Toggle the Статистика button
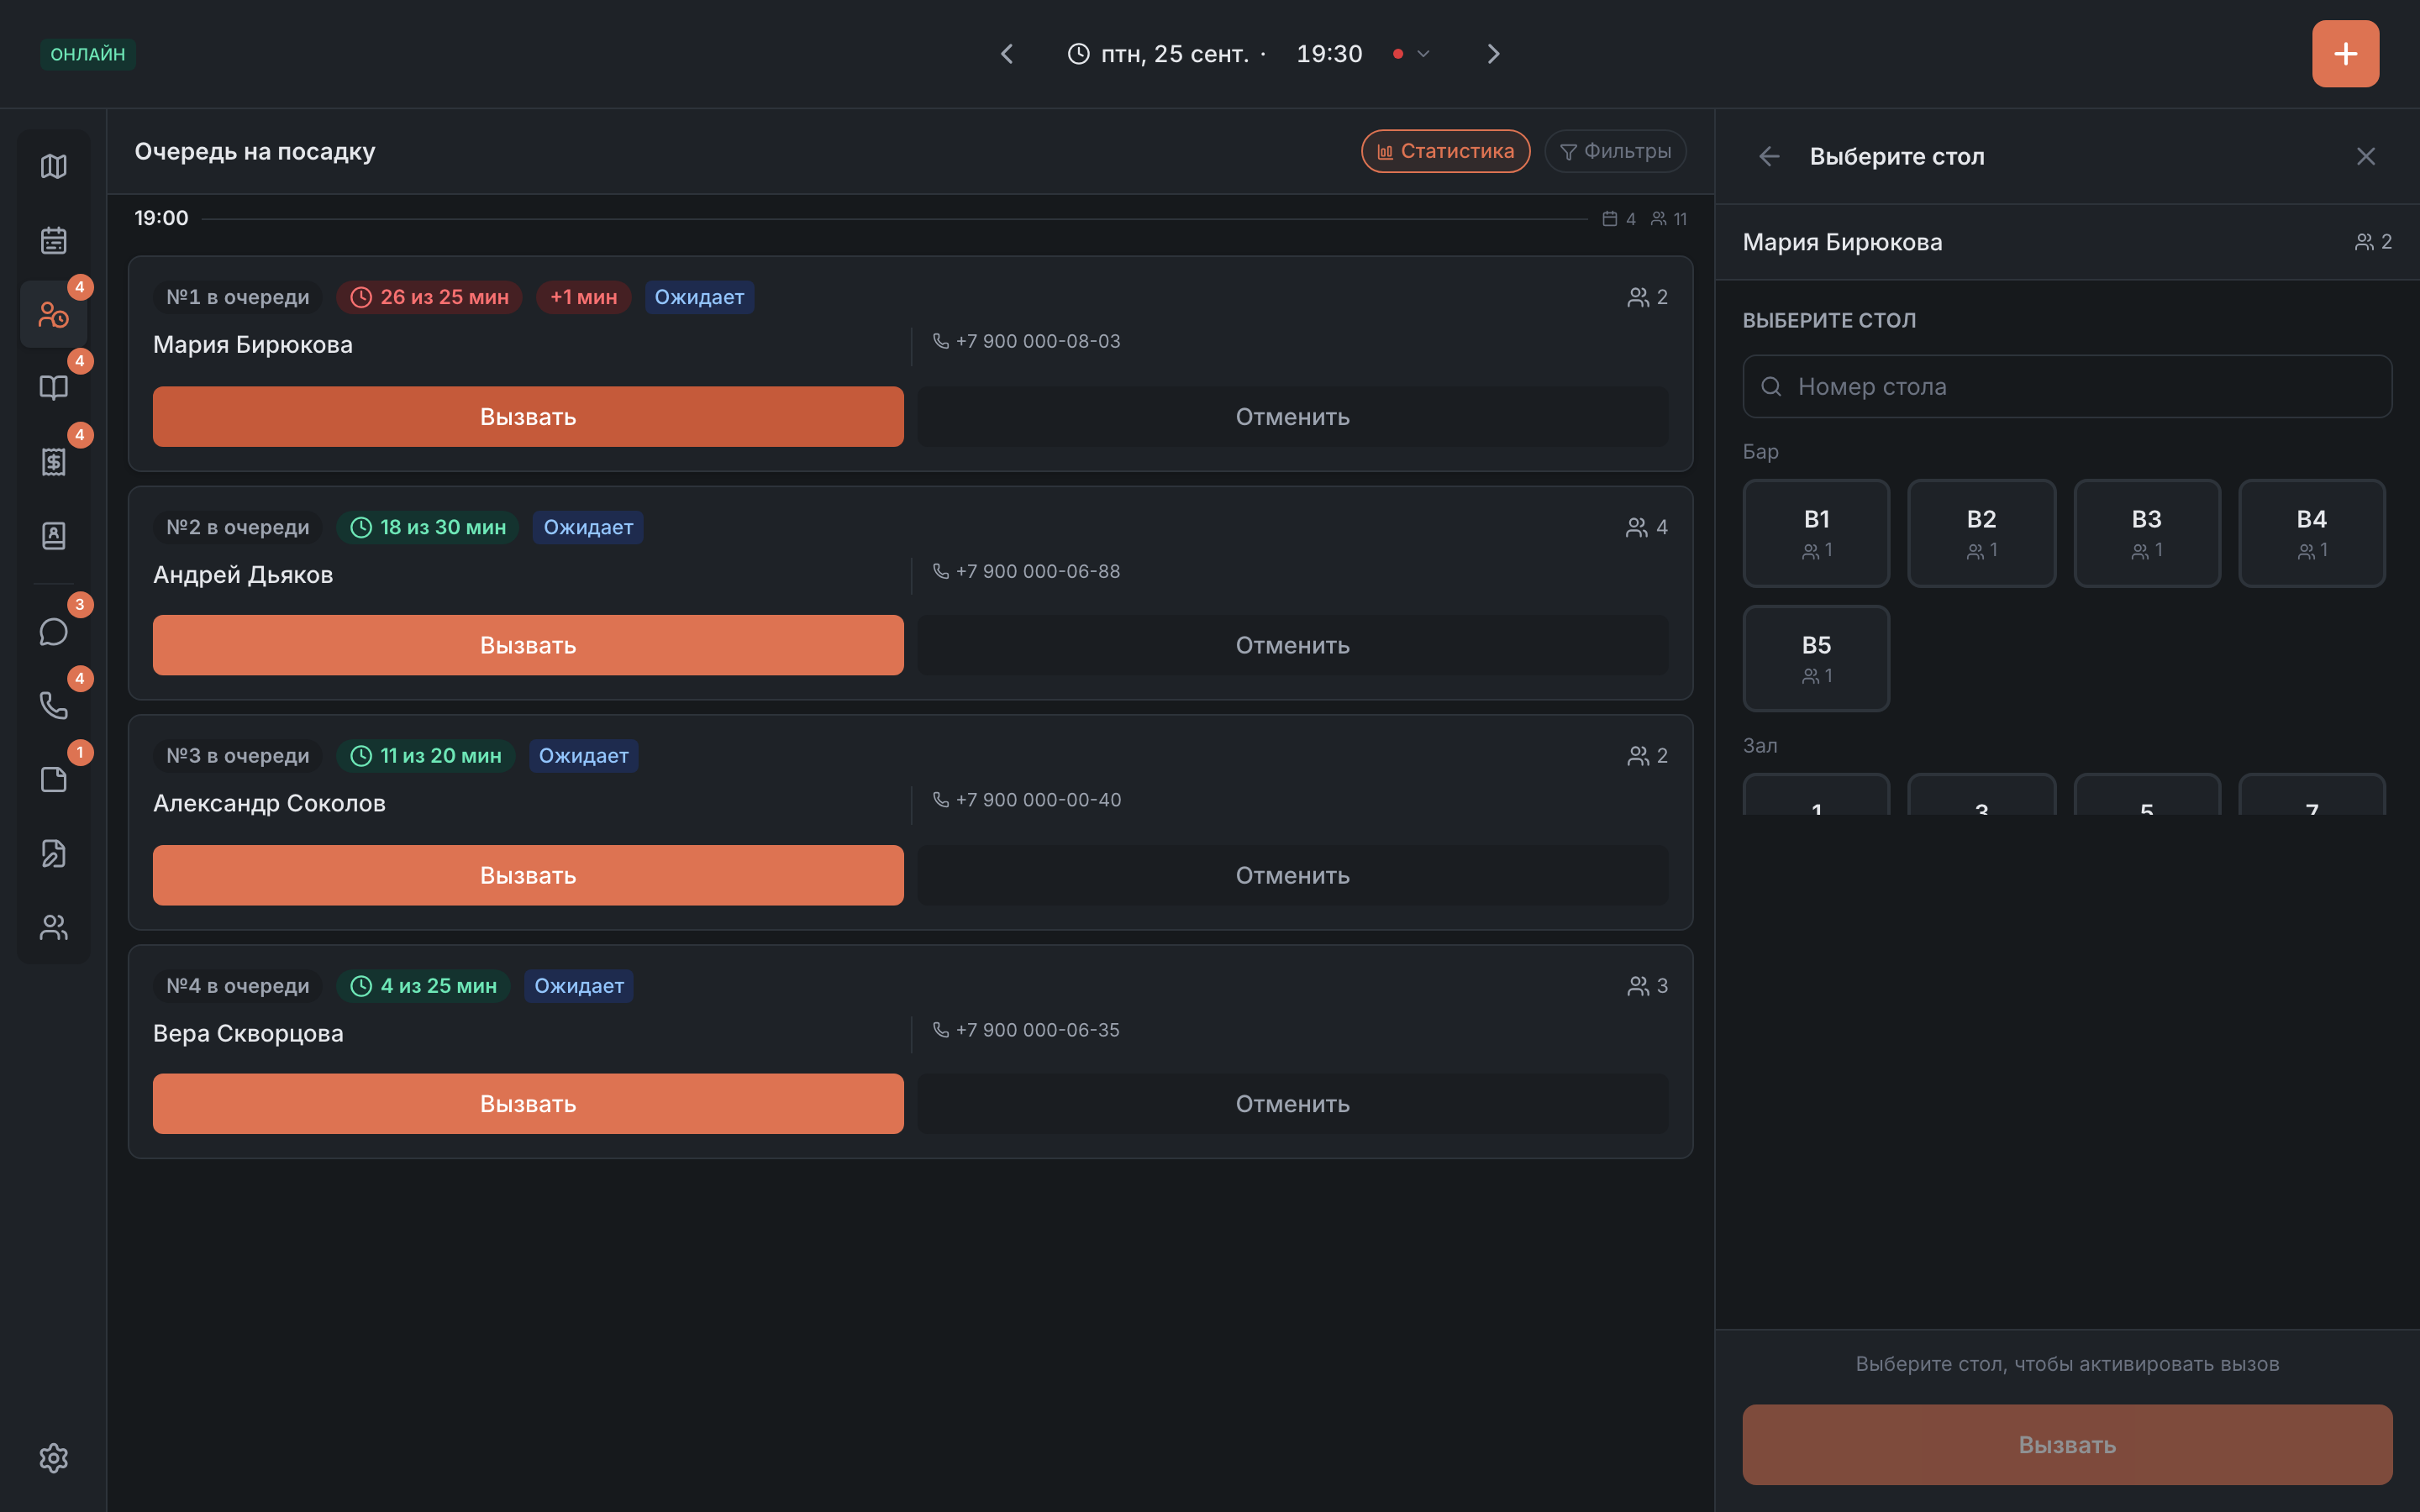 (x=1445, y=151)
